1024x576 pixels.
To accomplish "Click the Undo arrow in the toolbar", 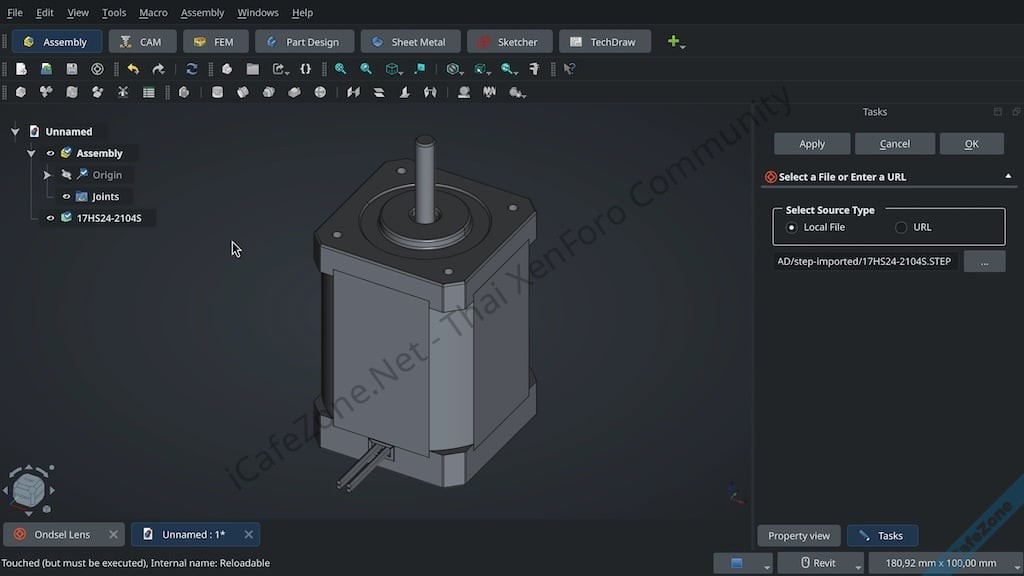I will (x=133, y=69).
